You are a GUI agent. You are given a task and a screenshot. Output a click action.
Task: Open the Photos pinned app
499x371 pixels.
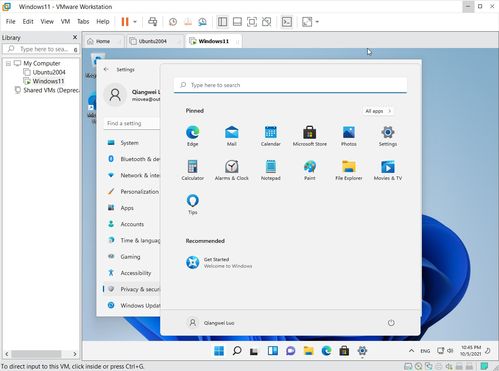click(349, 136)
